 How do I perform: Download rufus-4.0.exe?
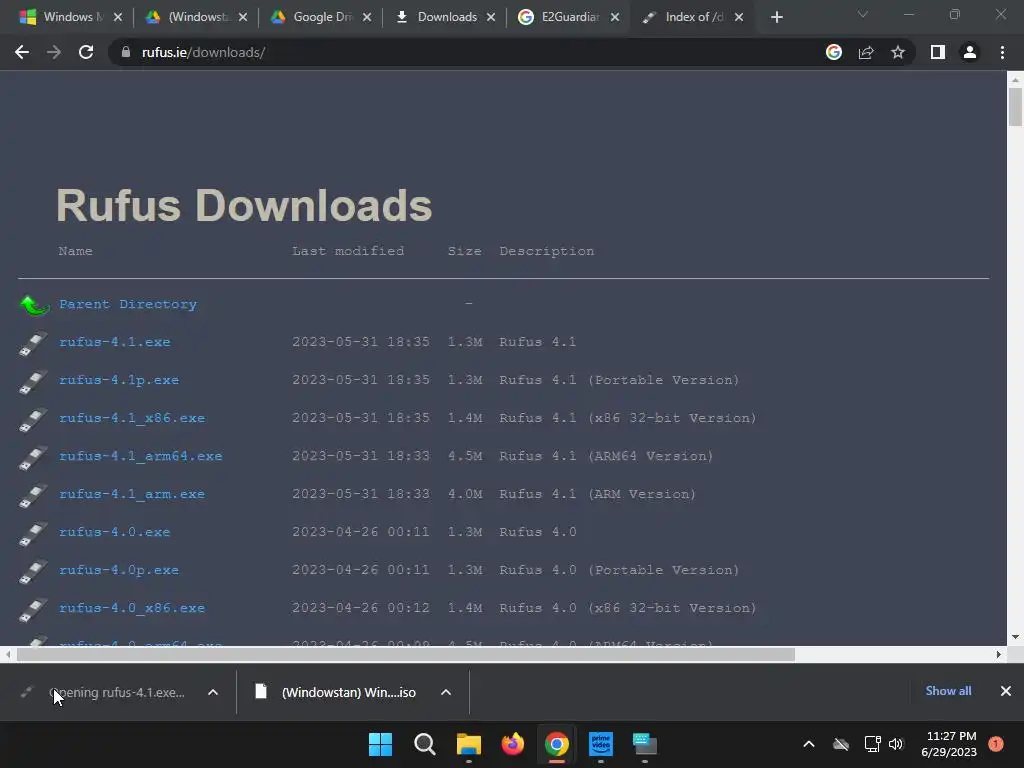114,532
